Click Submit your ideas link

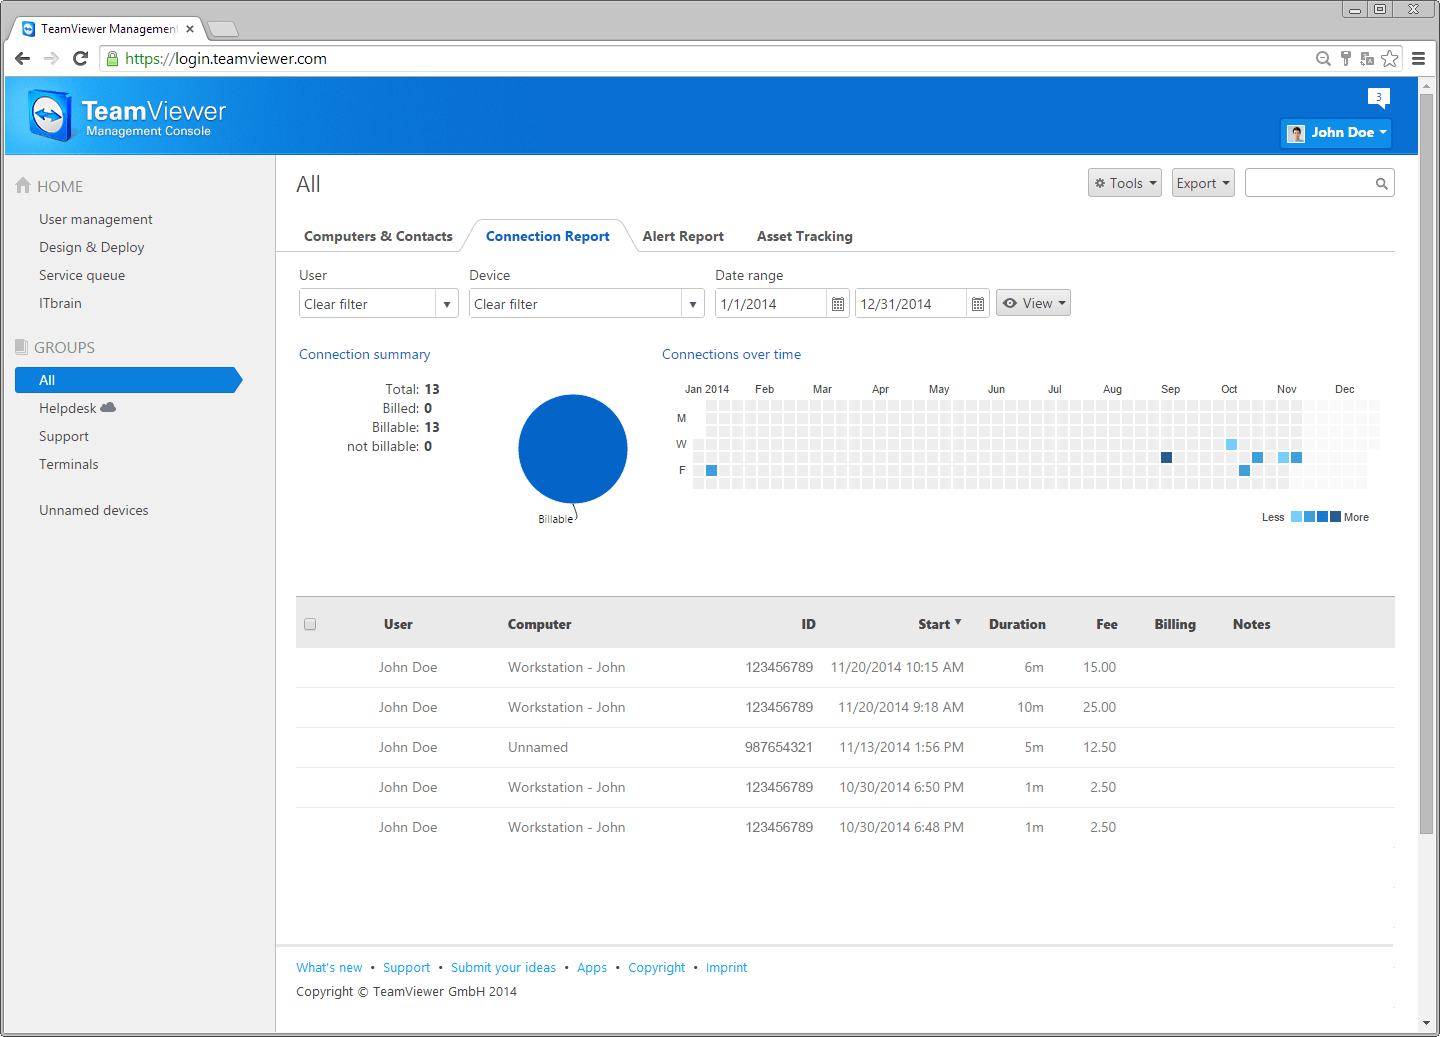point(503,967)
